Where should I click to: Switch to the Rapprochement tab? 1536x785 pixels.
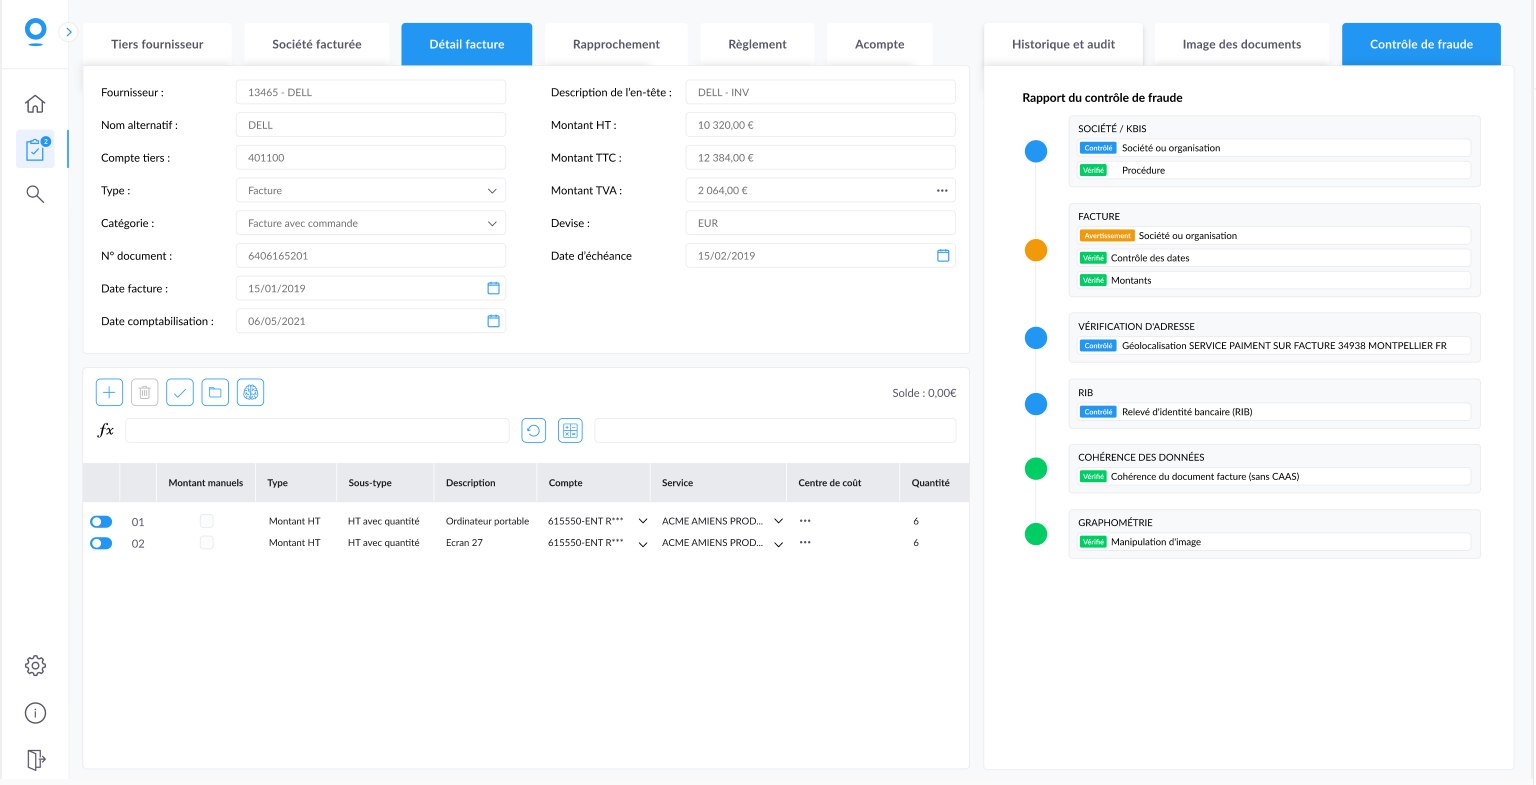616,44
